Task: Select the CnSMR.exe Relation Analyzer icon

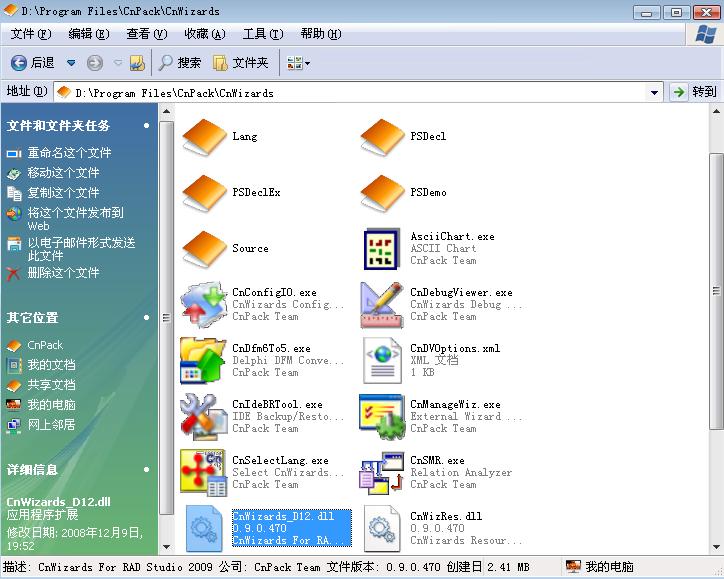Action: (382, 473)
